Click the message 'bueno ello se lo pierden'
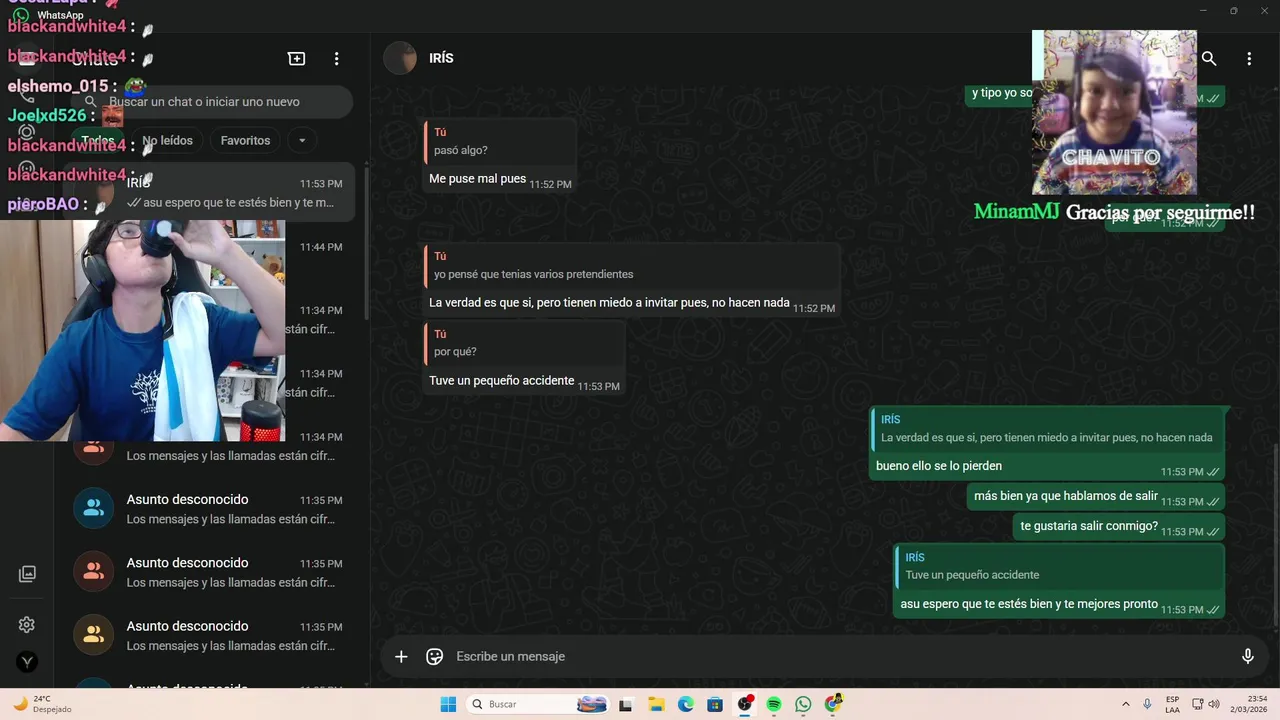This screenshot has height=720, width=1280. pyautogui.click(x=938, y=466)
